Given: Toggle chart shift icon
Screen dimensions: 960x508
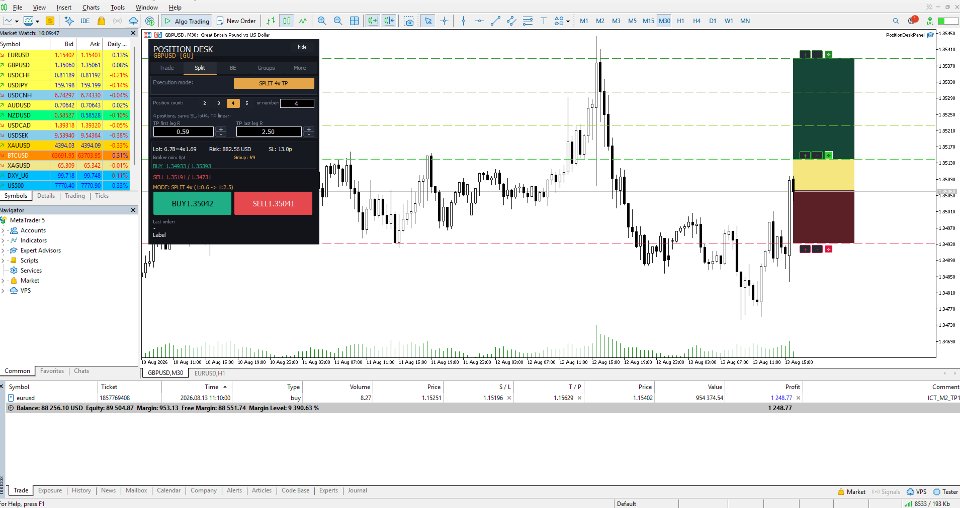Looking at the screenshot, I should point(389,21).
